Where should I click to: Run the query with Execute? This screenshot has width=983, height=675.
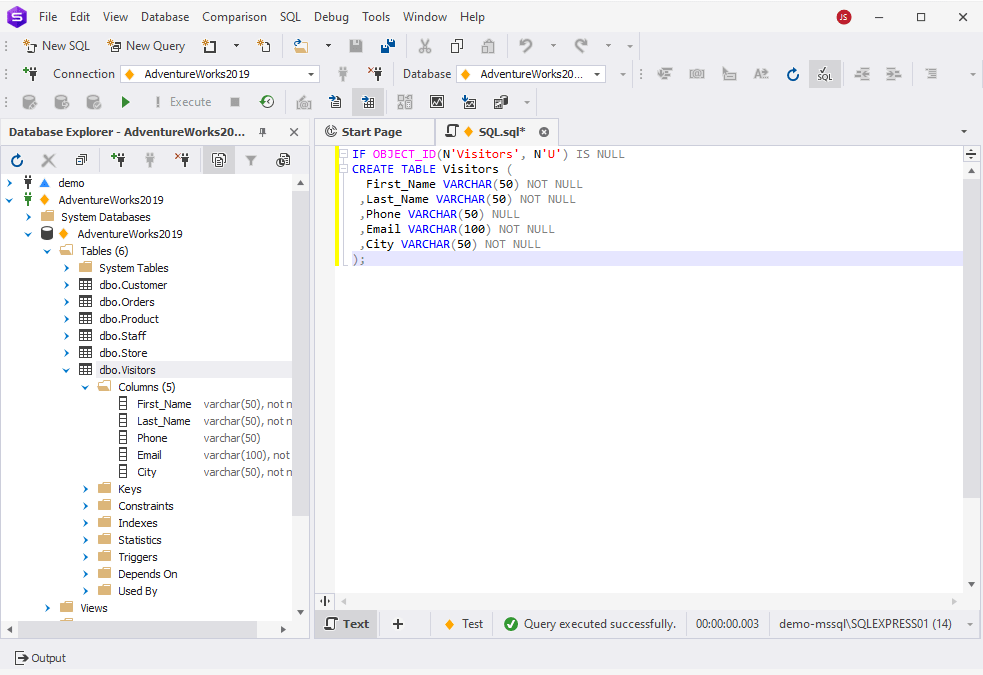(x=125, y=101)
